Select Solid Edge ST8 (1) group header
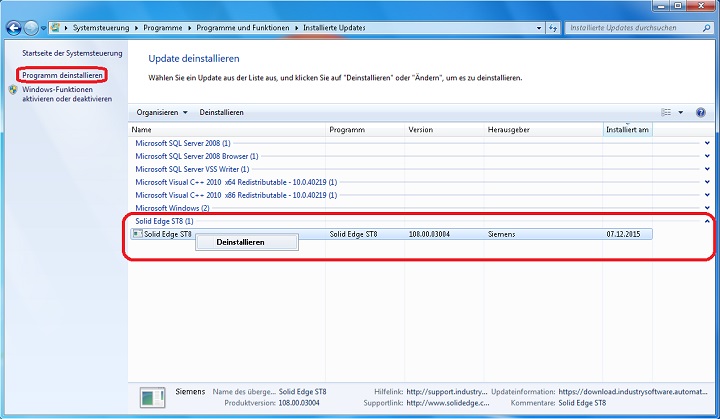Screen dimensions: 720x419 click(x=164, y=221)
